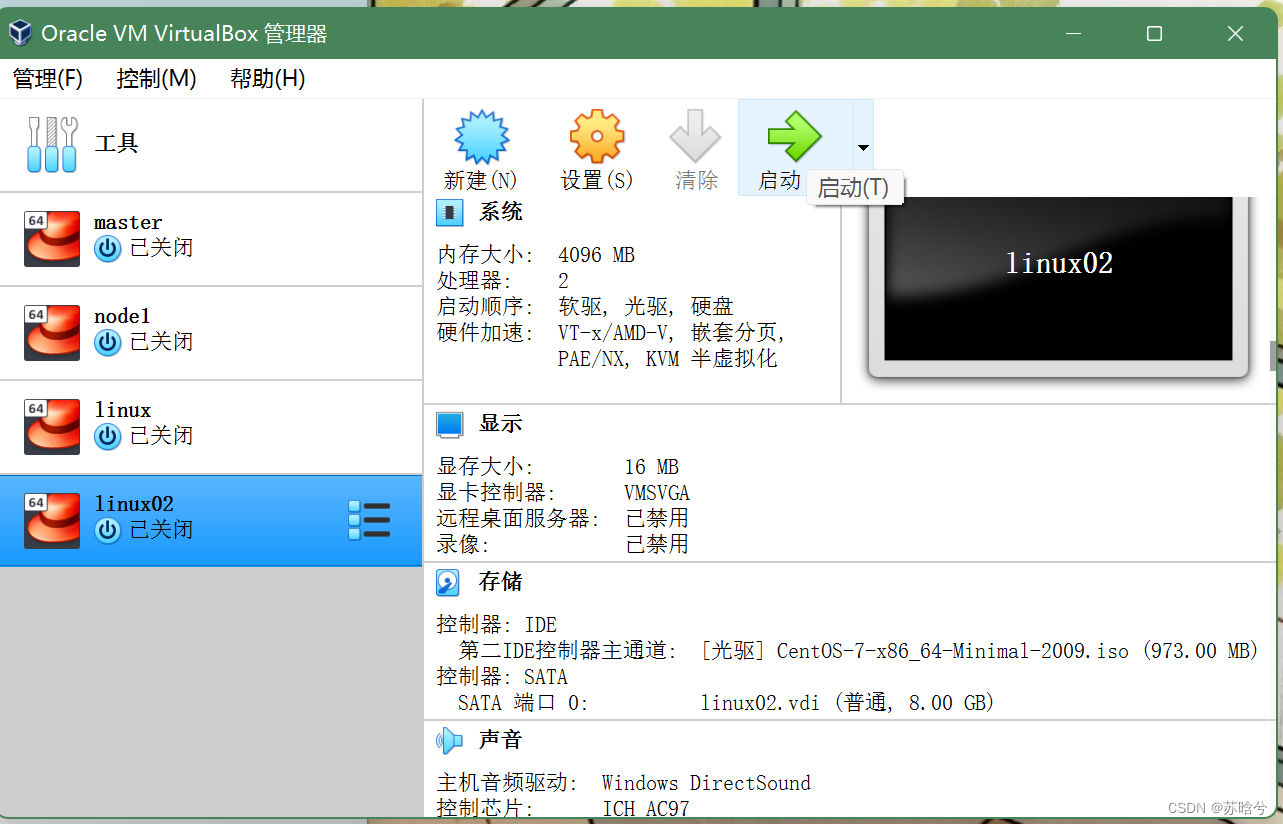Click the 控制器: SATA text line
The height and width of the screenshot is (824, 1283).
point(502,677)
